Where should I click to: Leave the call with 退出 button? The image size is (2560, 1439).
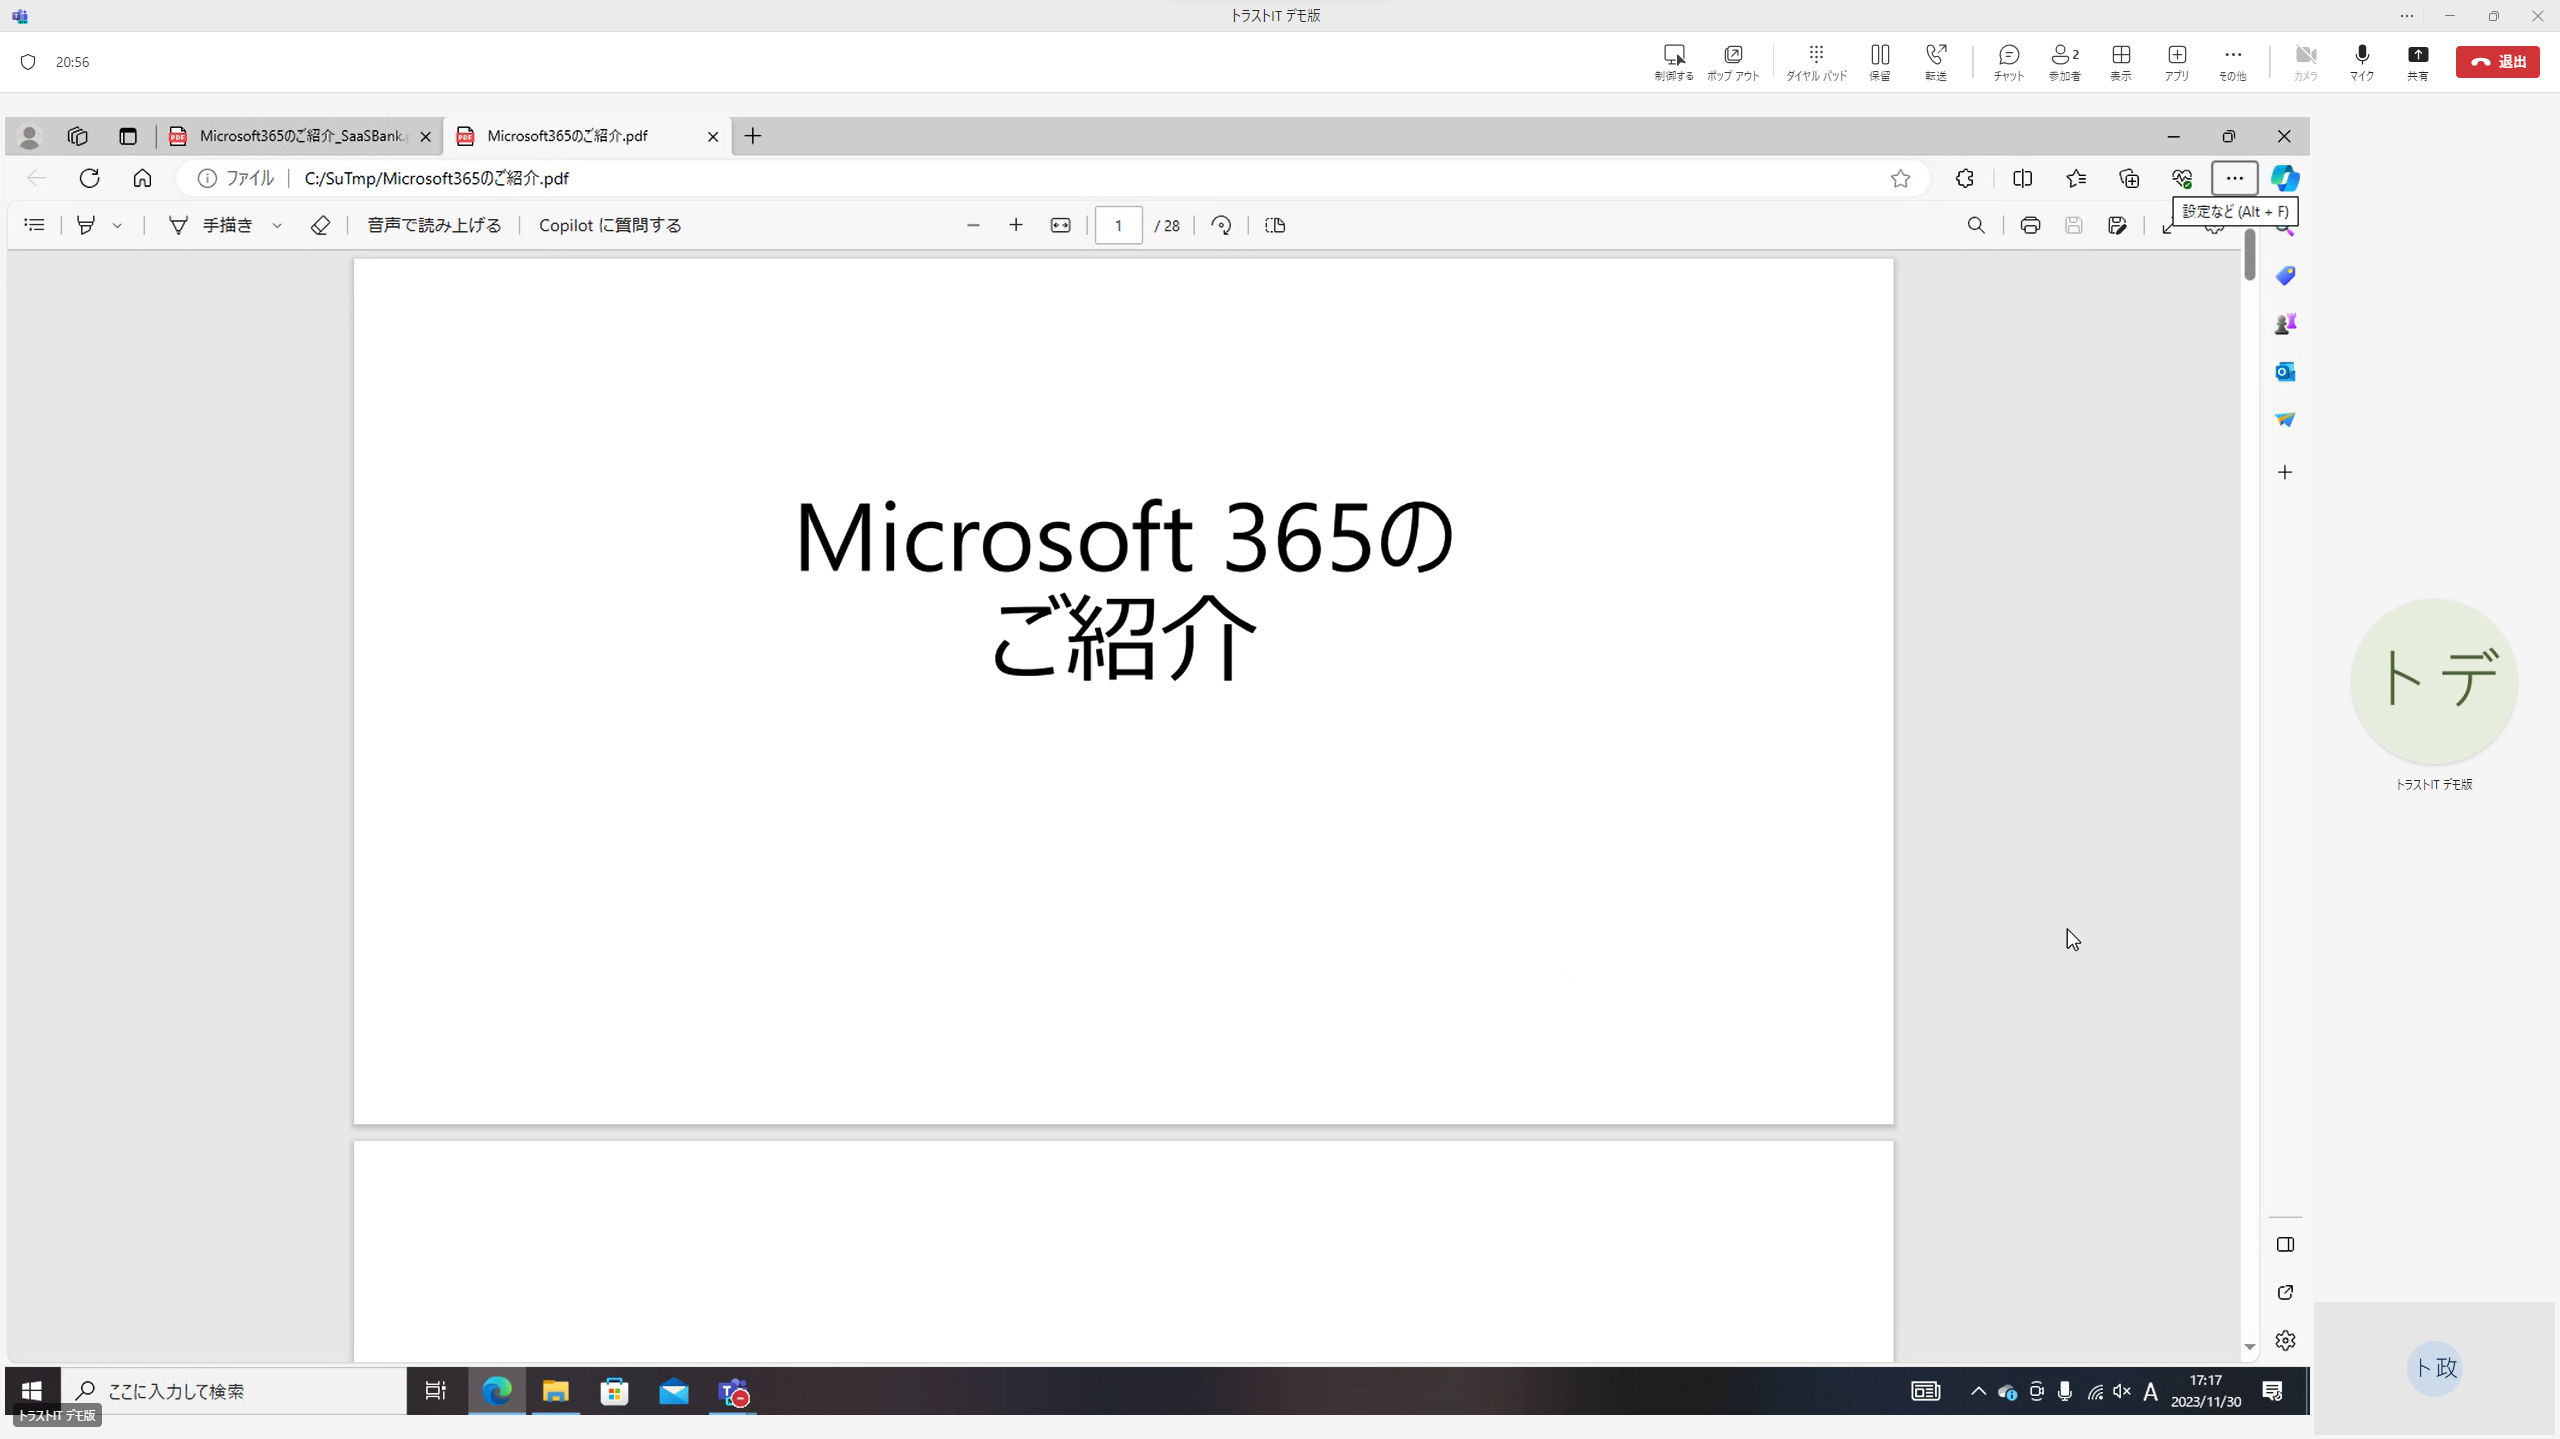[x=2497, y=61]
